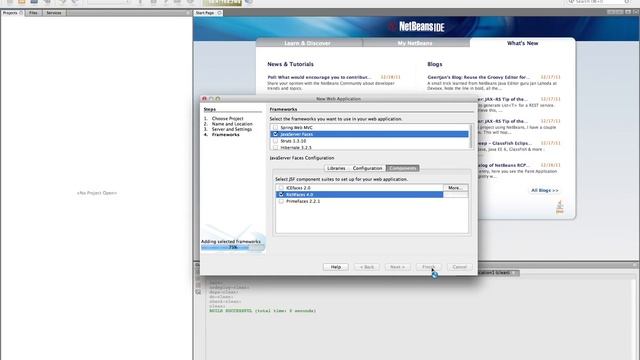Click the bold Frameworks step
The image size is (640, 360).
226,134
